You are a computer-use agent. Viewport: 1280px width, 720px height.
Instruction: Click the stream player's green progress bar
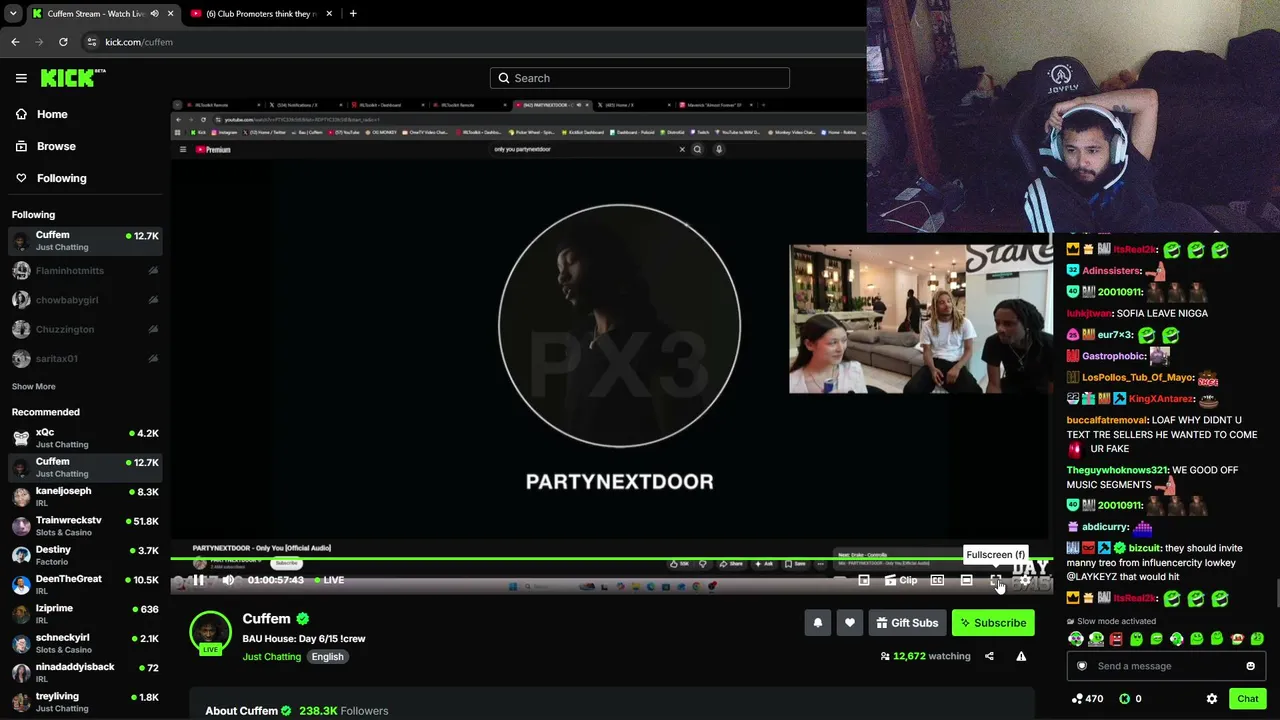611,559
